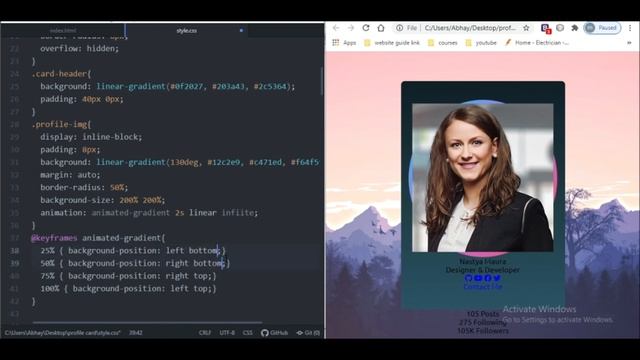Open the Extensions puzzle-piece menu

(x=575, y=28)
